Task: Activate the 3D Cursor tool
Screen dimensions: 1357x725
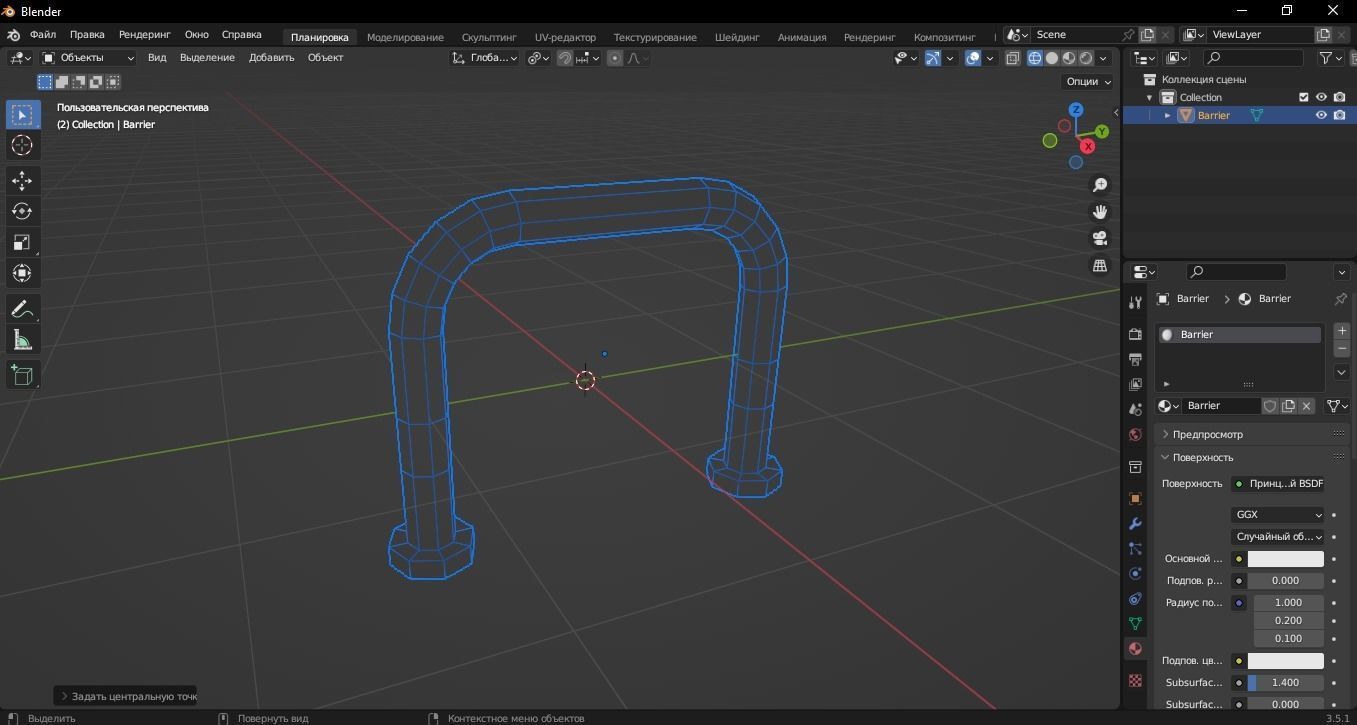Action: point(22,145)
